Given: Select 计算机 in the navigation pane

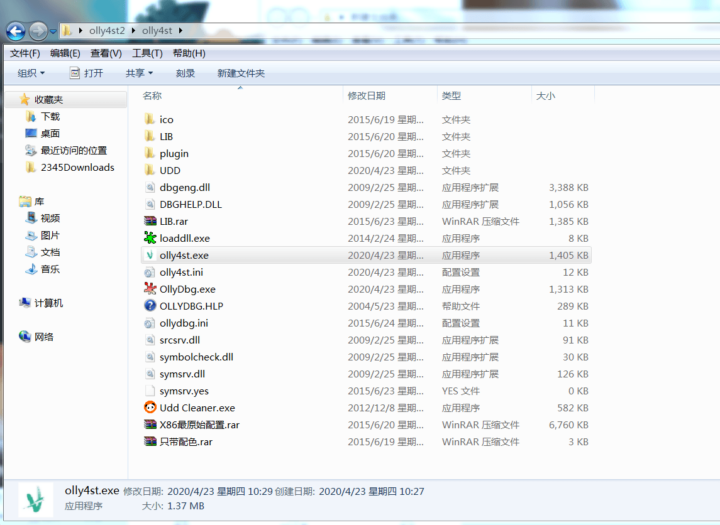Looking at the screenshot, I should 49,303.
